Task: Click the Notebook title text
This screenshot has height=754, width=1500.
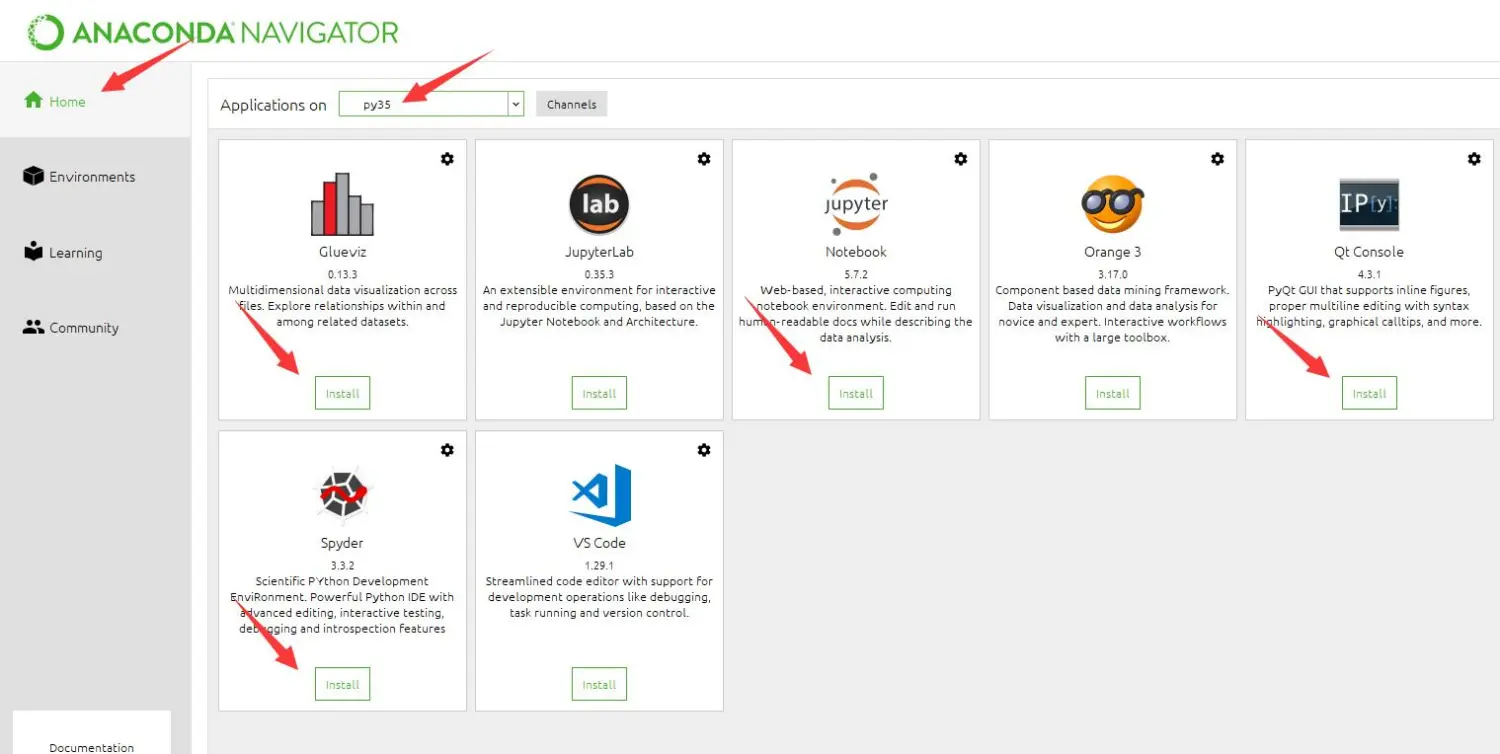Action: (x=856, y=252)
